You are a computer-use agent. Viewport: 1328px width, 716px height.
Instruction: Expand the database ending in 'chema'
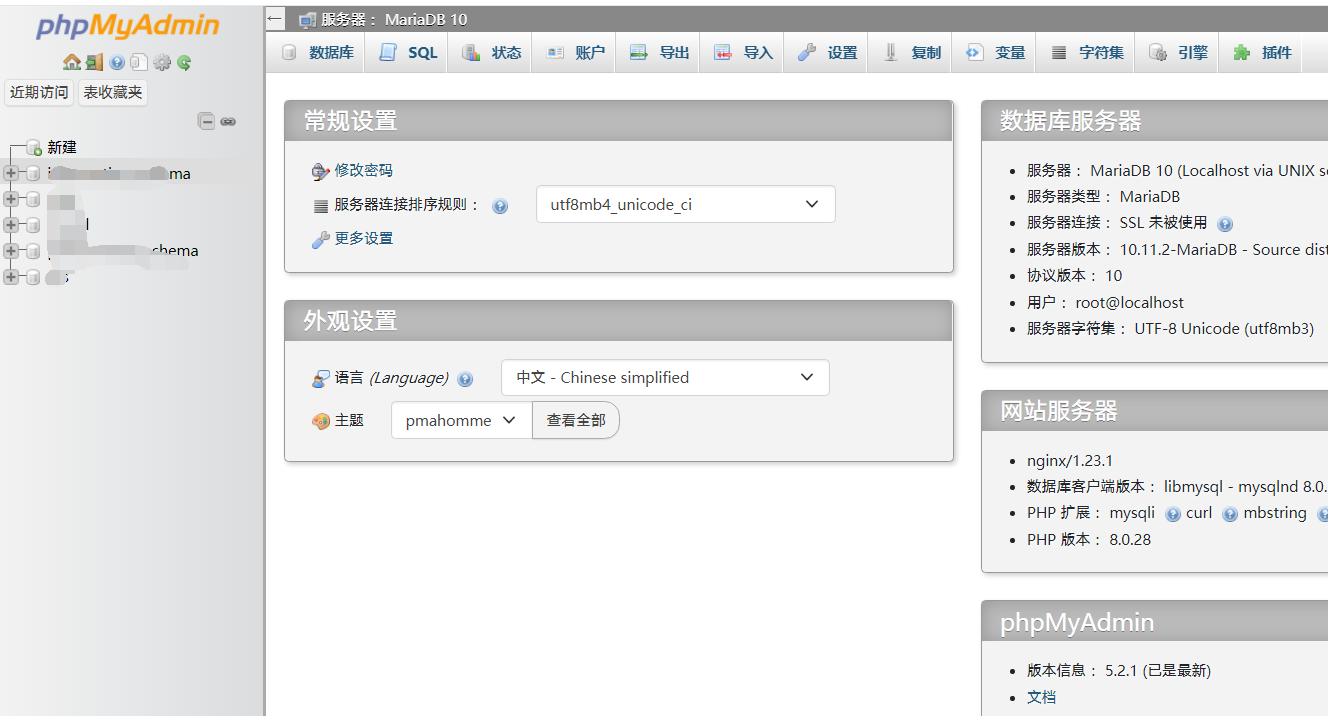(x=11, y=250)
